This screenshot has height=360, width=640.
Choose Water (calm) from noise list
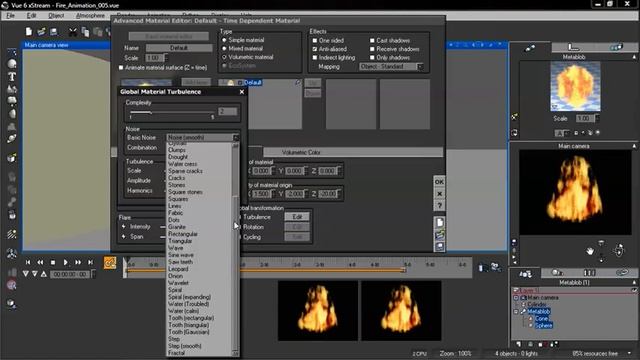click(x=183, y=311)
